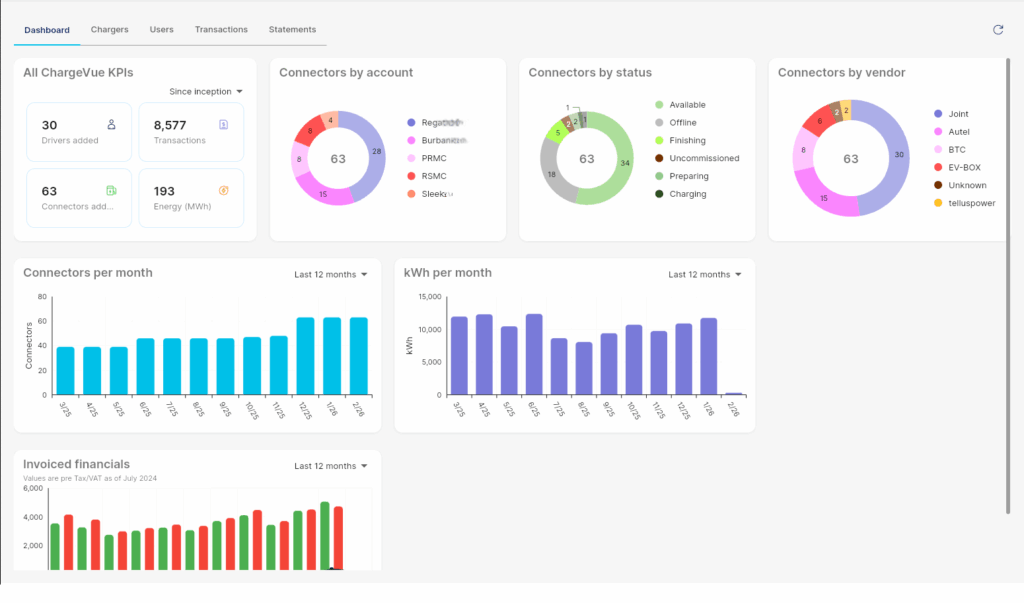Screen dimensions: 1024x603
Task: Click the Energy (MWh) orange icon
Action: pyautogui.click(x=223, y=190)
